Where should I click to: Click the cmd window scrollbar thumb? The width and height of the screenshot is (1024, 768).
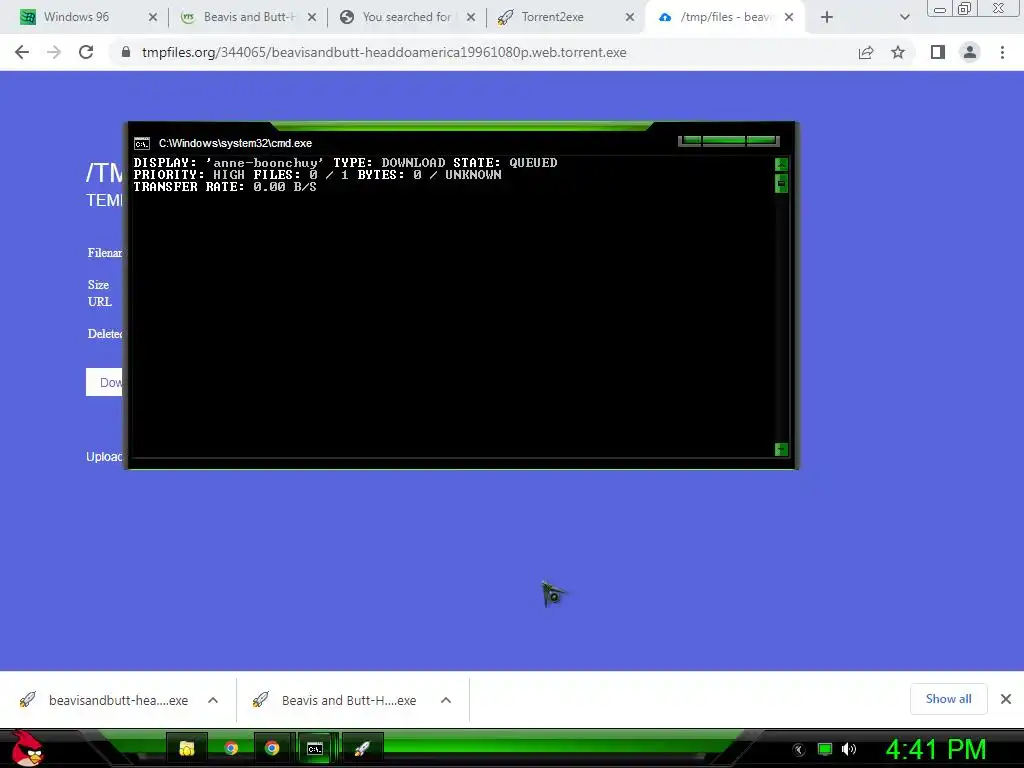tap(781, 184)
